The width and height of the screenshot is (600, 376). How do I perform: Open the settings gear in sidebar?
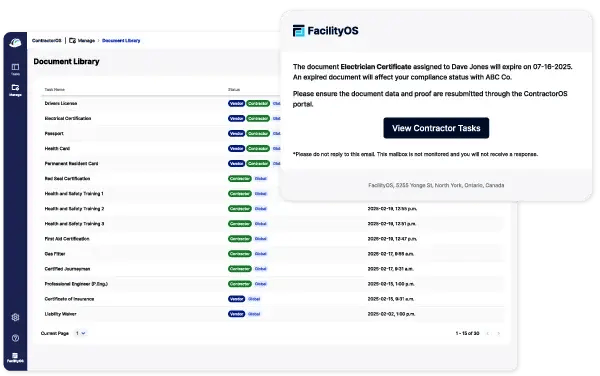tap(15, 317)
